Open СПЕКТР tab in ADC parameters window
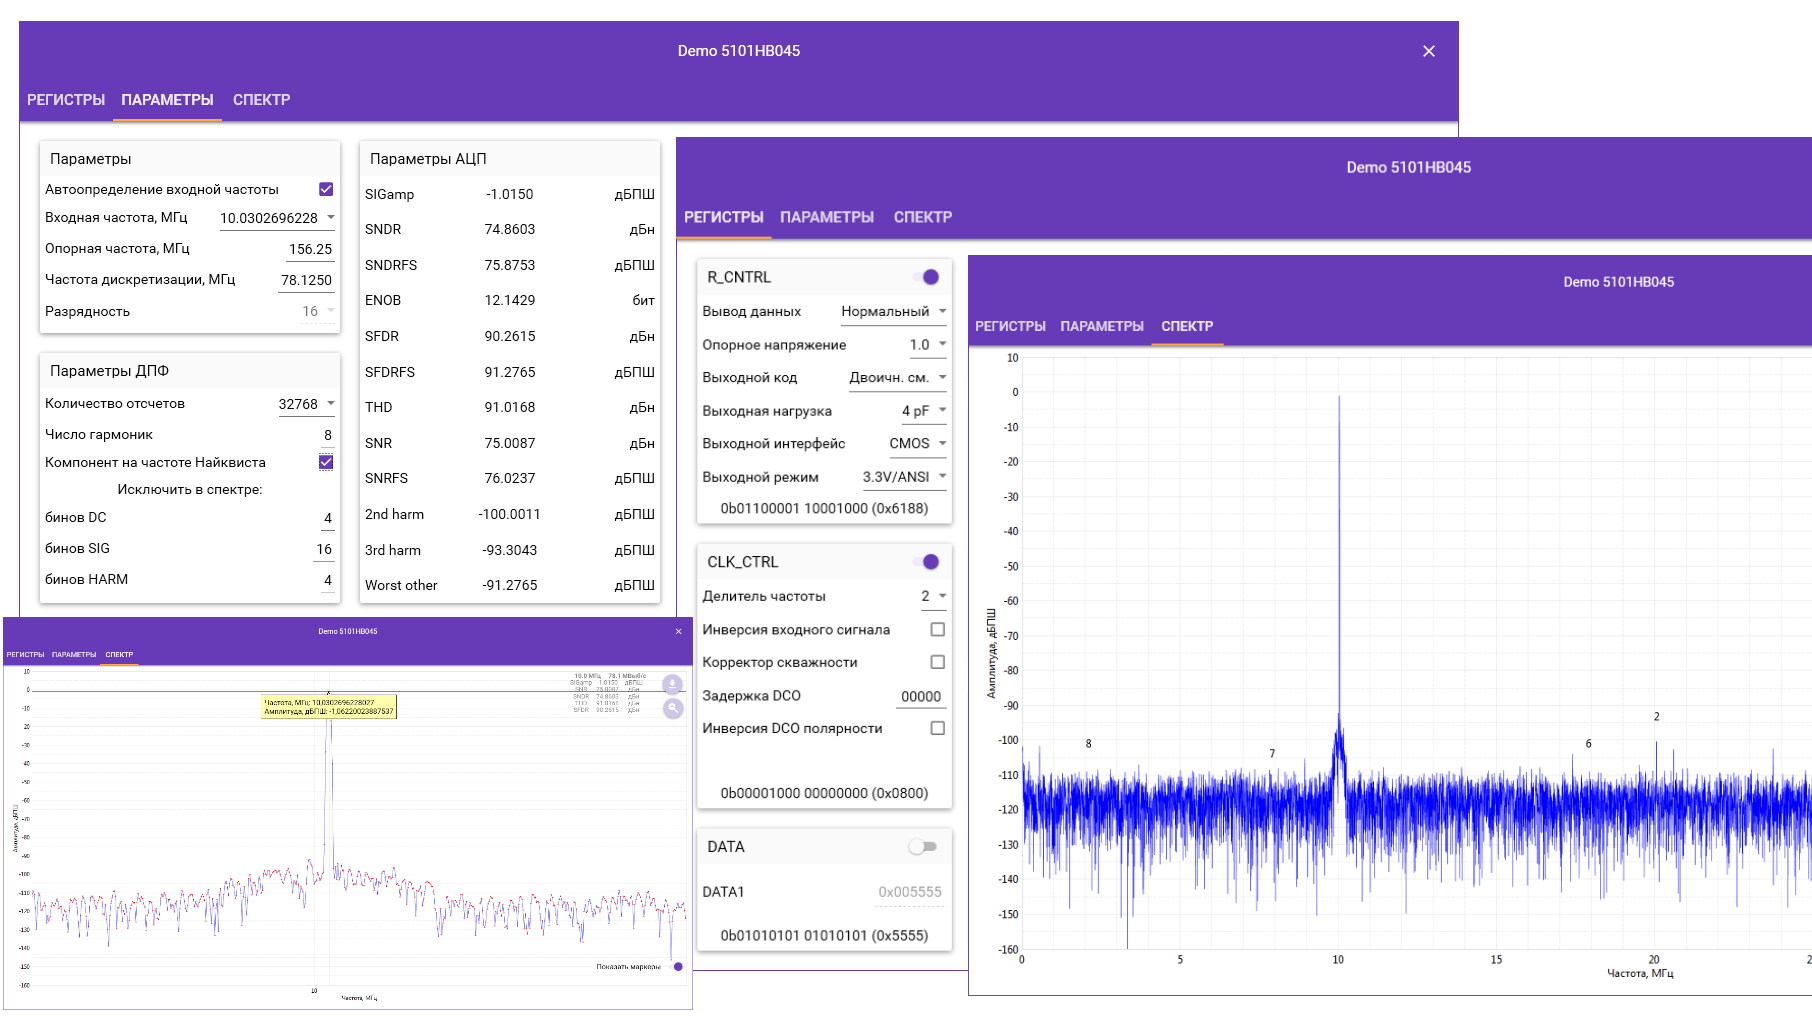Viewport: 1812px width, 1021px height. click(261, 100)
